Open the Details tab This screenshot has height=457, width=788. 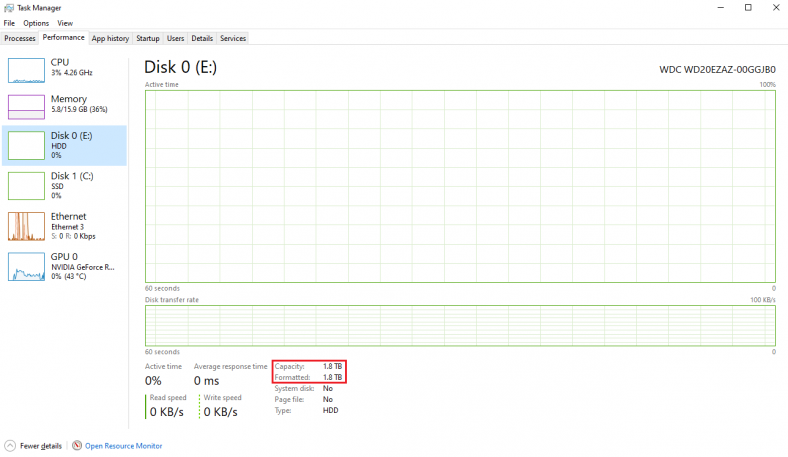[202, 38]
